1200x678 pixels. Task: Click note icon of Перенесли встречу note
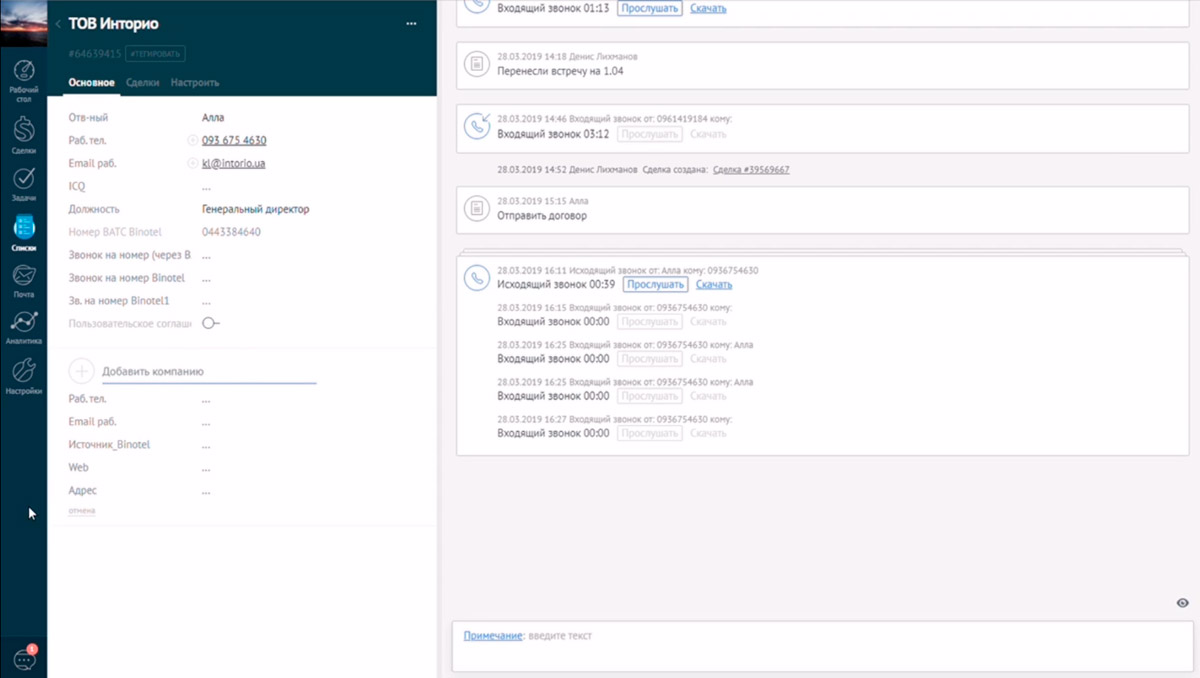477,64
